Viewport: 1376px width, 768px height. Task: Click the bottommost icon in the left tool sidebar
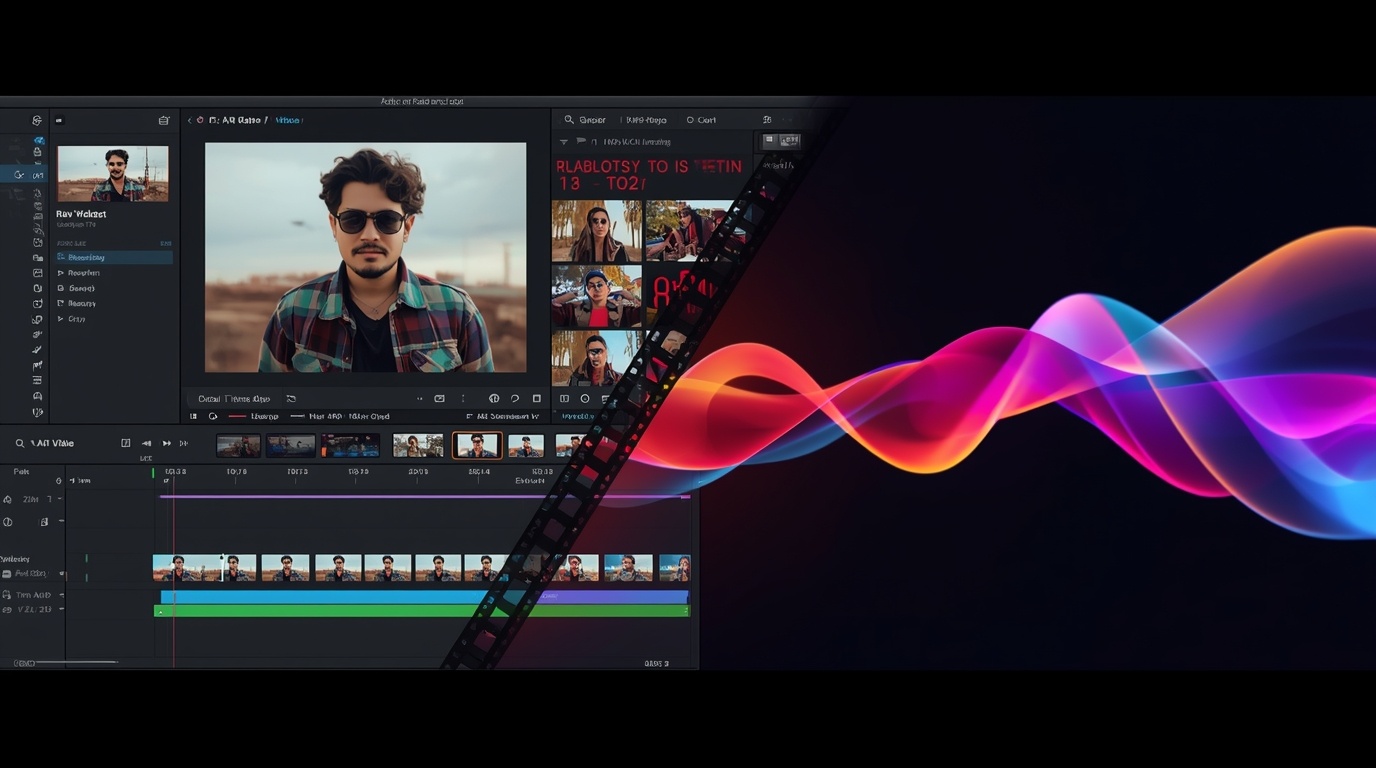(38, 412)
